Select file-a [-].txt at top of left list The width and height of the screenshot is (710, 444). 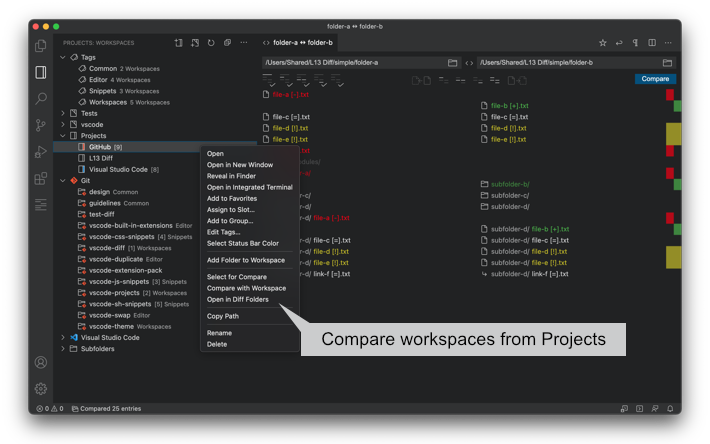coord(291,95)
